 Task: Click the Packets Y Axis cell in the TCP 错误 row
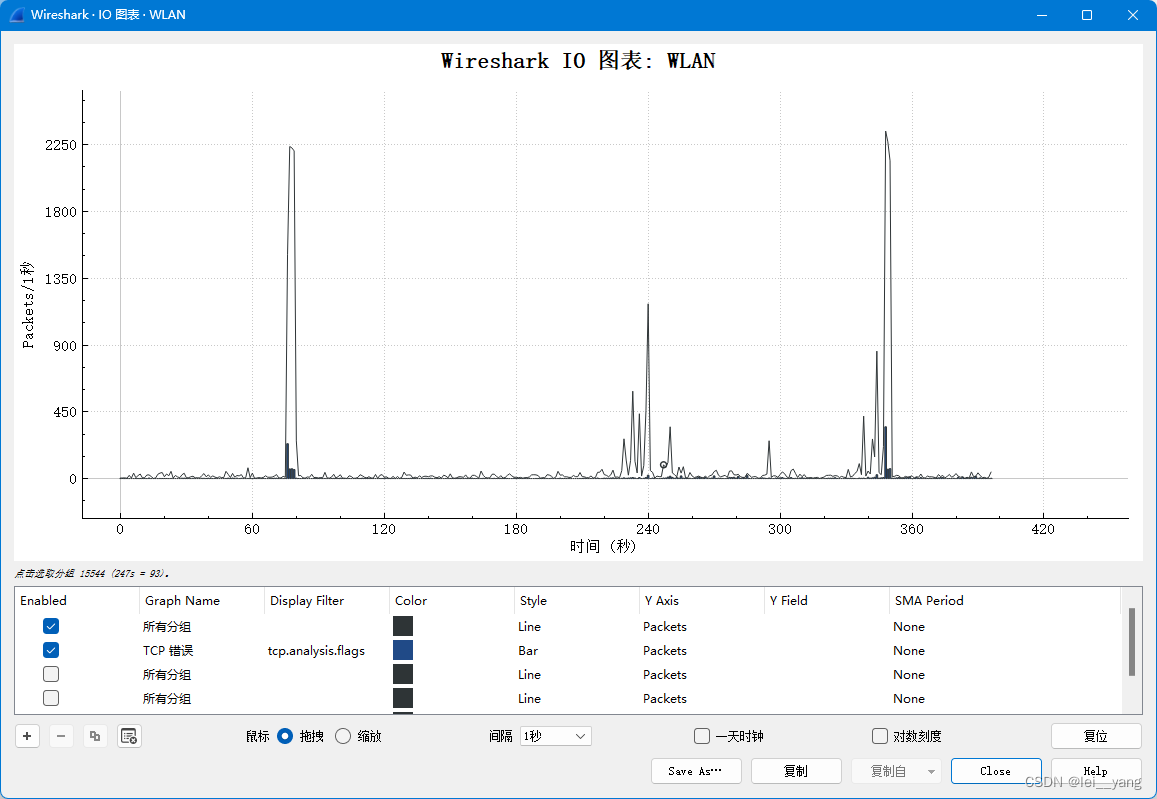pos(665,651)
